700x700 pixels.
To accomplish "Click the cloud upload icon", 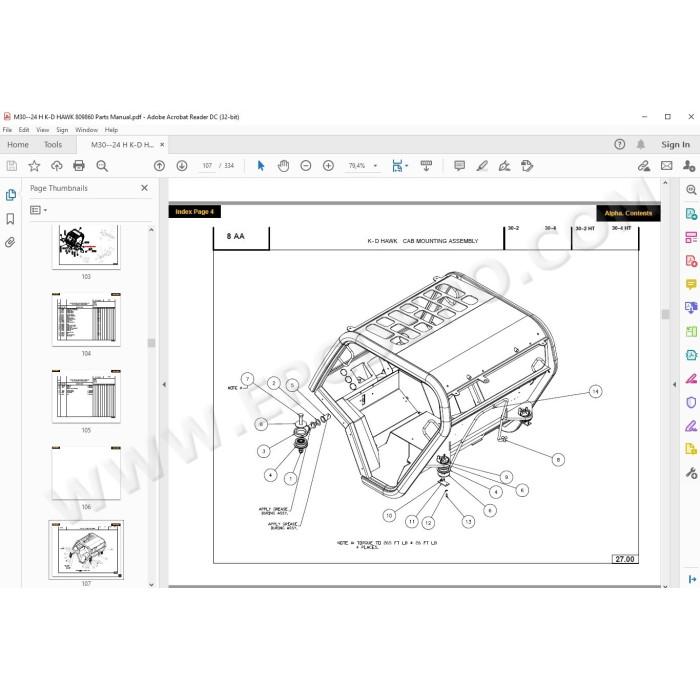I will point(57,166).
